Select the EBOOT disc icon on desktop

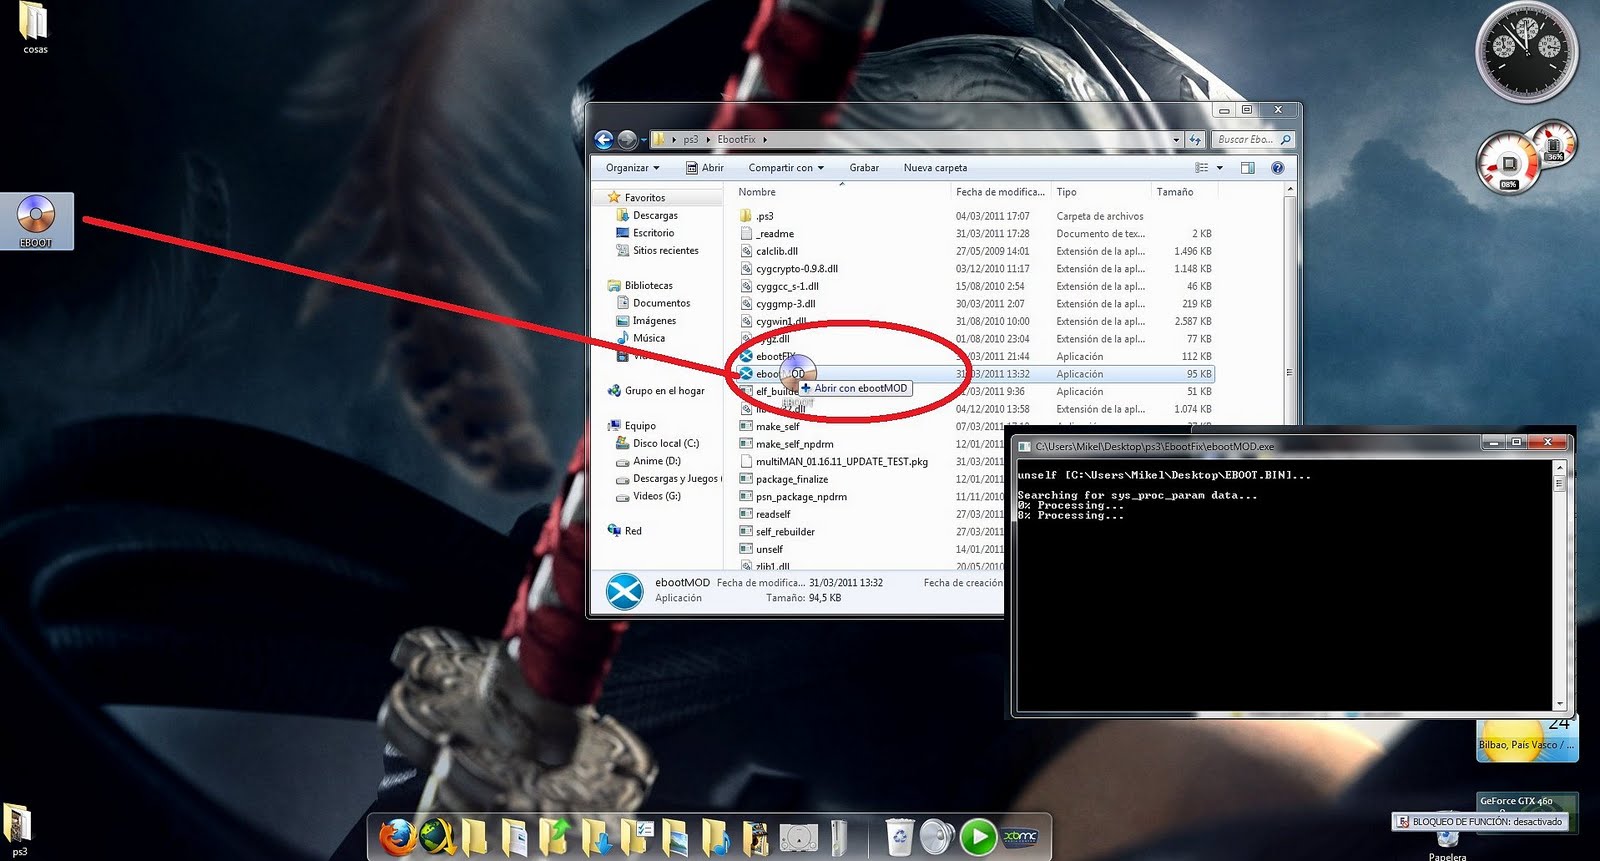pos(36,221)
